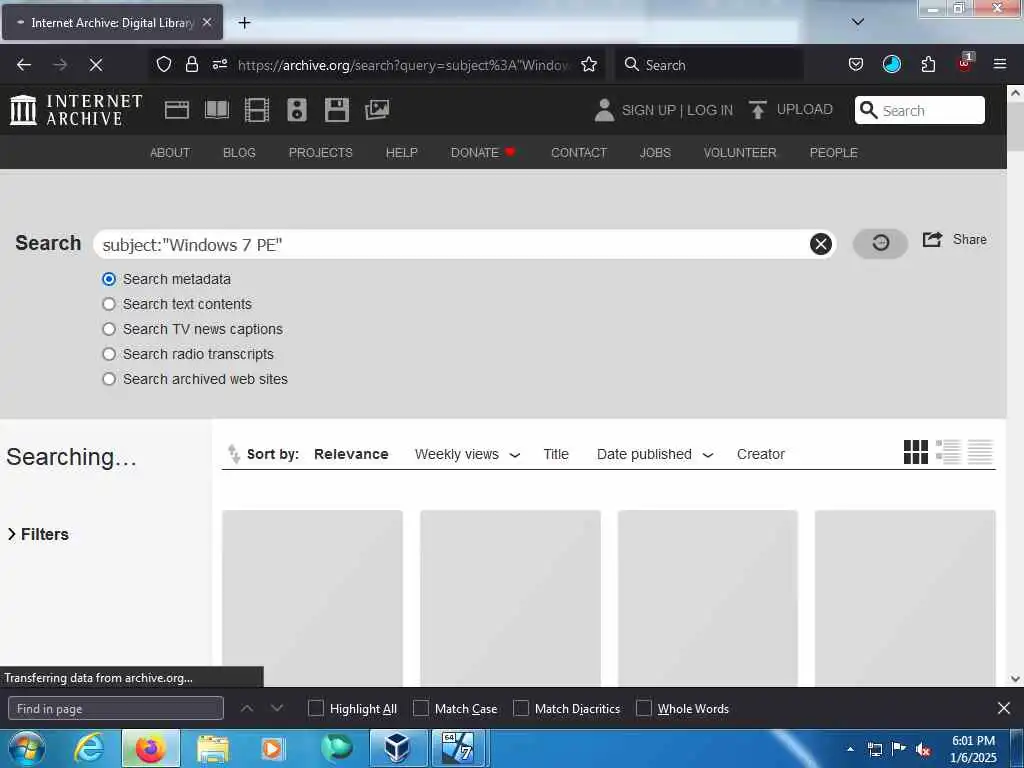Expand the Filters section
The height and width of the screenshot is (768, 1024).
point(38,534)
